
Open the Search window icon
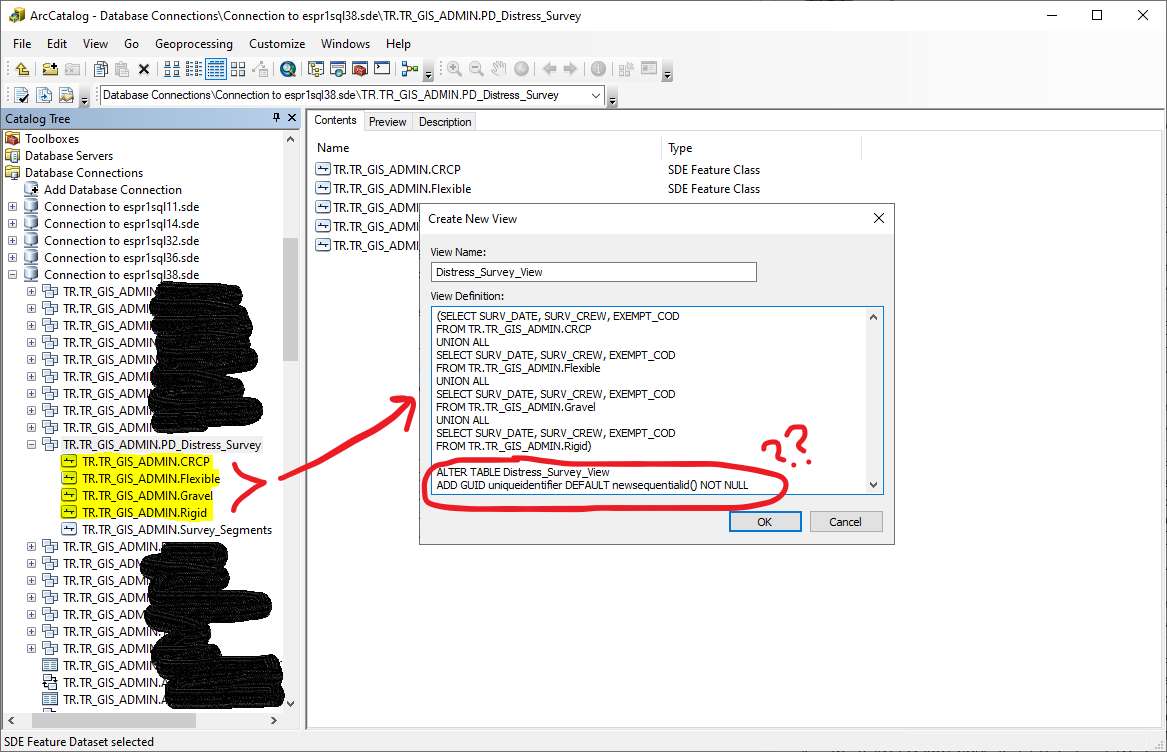(288, 69)
